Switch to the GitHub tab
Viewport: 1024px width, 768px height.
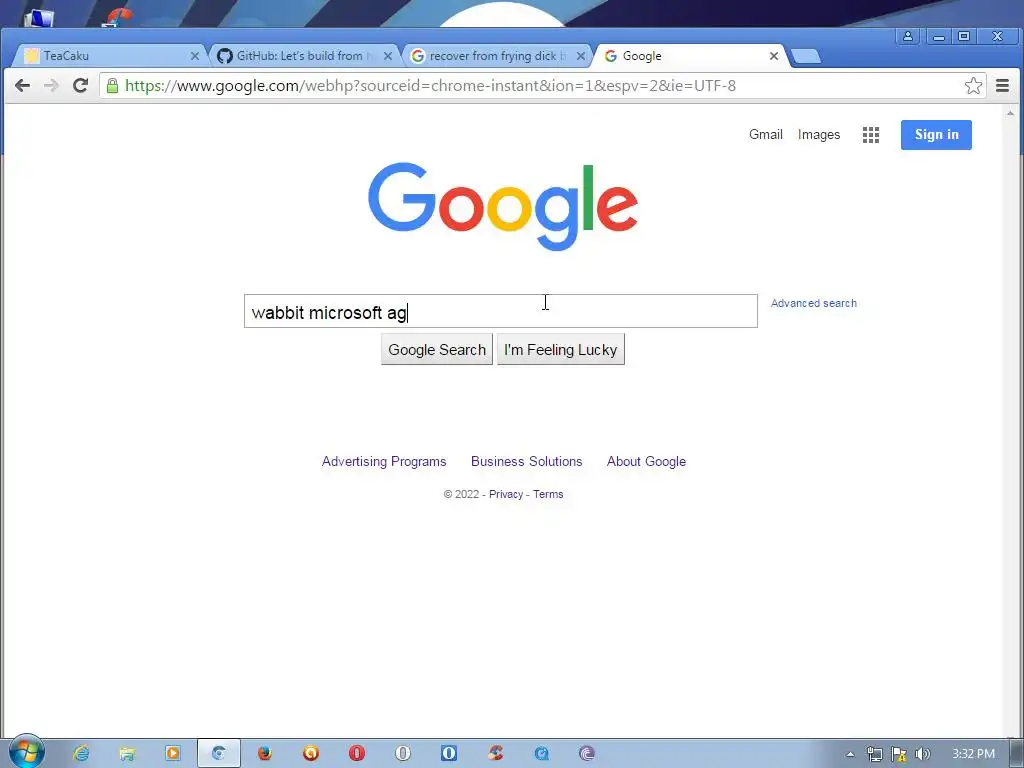[302, 56]
